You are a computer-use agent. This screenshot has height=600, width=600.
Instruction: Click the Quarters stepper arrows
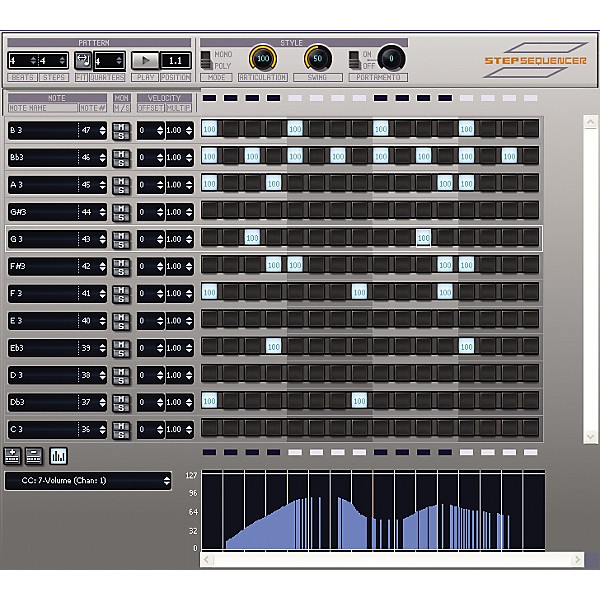(119, 60)
